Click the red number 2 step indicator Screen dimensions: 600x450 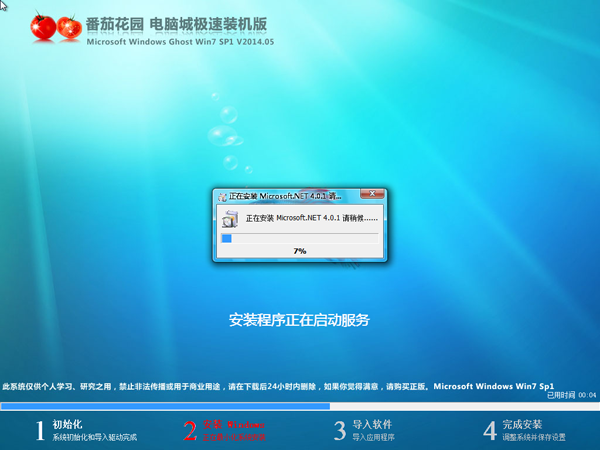(189, 430)
